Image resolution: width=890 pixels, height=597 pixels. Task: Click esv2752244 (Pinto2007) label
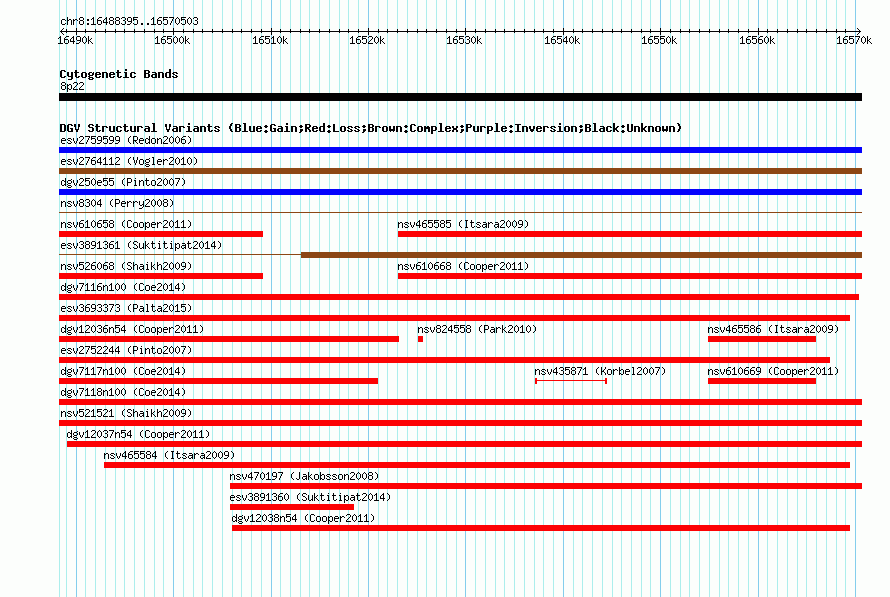point(126,350)
